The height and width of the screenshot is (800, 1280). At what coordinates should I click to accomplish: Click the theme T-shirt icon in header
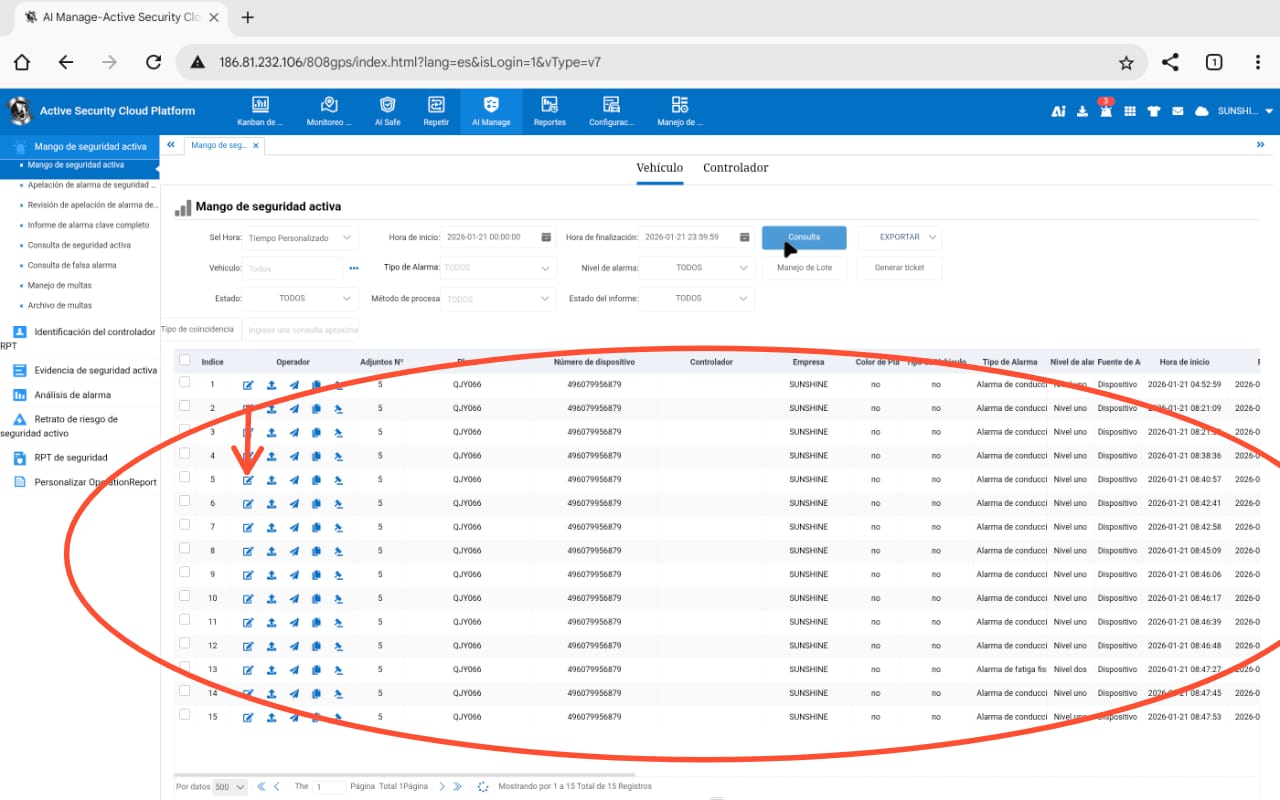(x=1154, y=111)
